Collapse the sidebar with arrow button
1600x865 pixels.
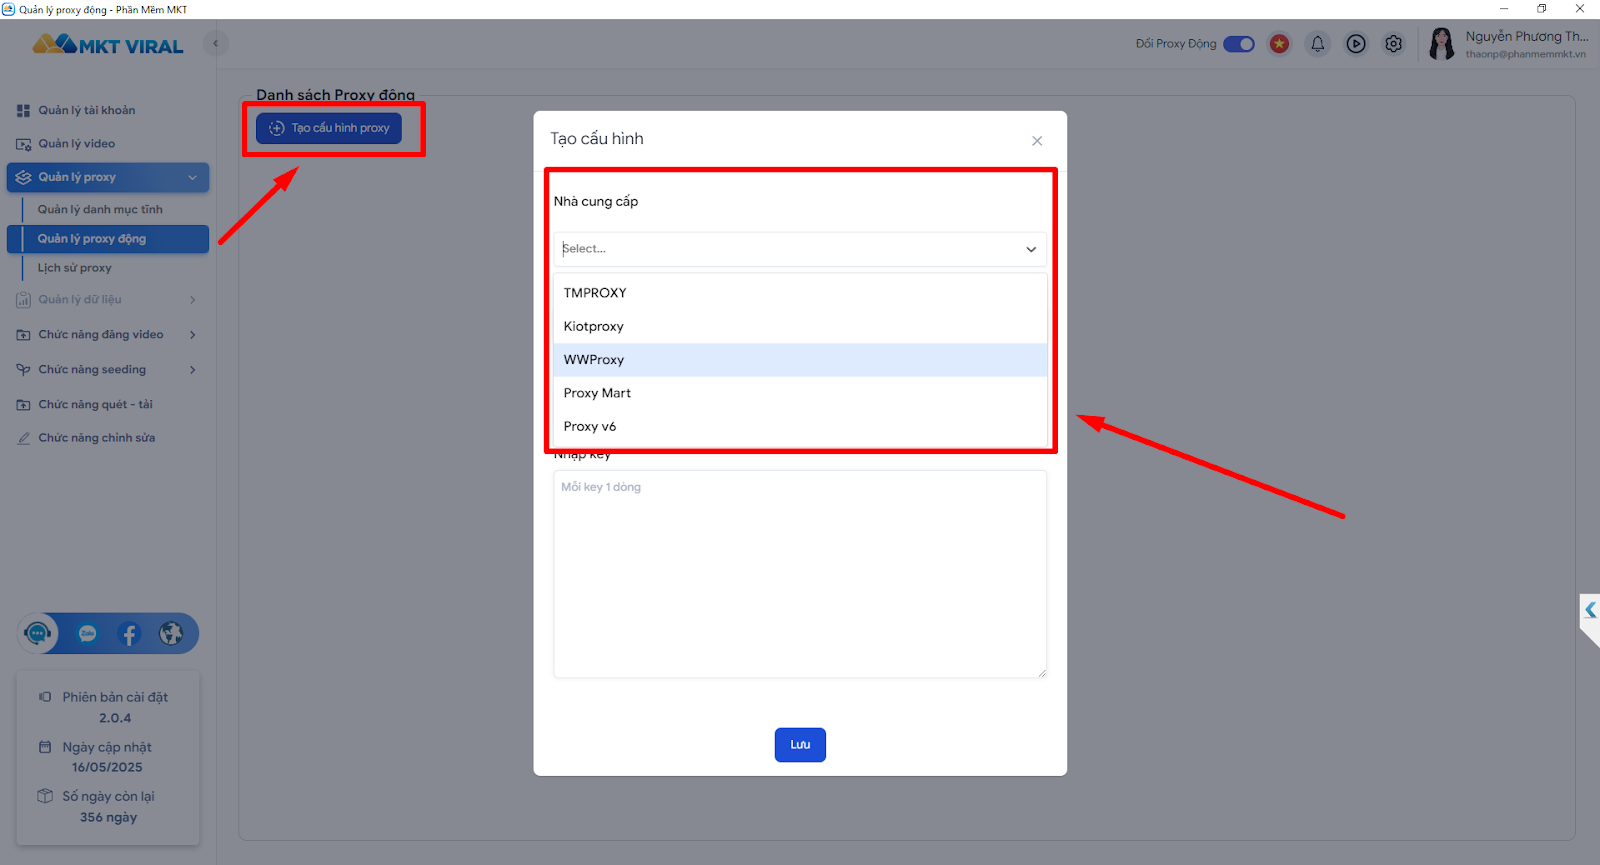215,44
